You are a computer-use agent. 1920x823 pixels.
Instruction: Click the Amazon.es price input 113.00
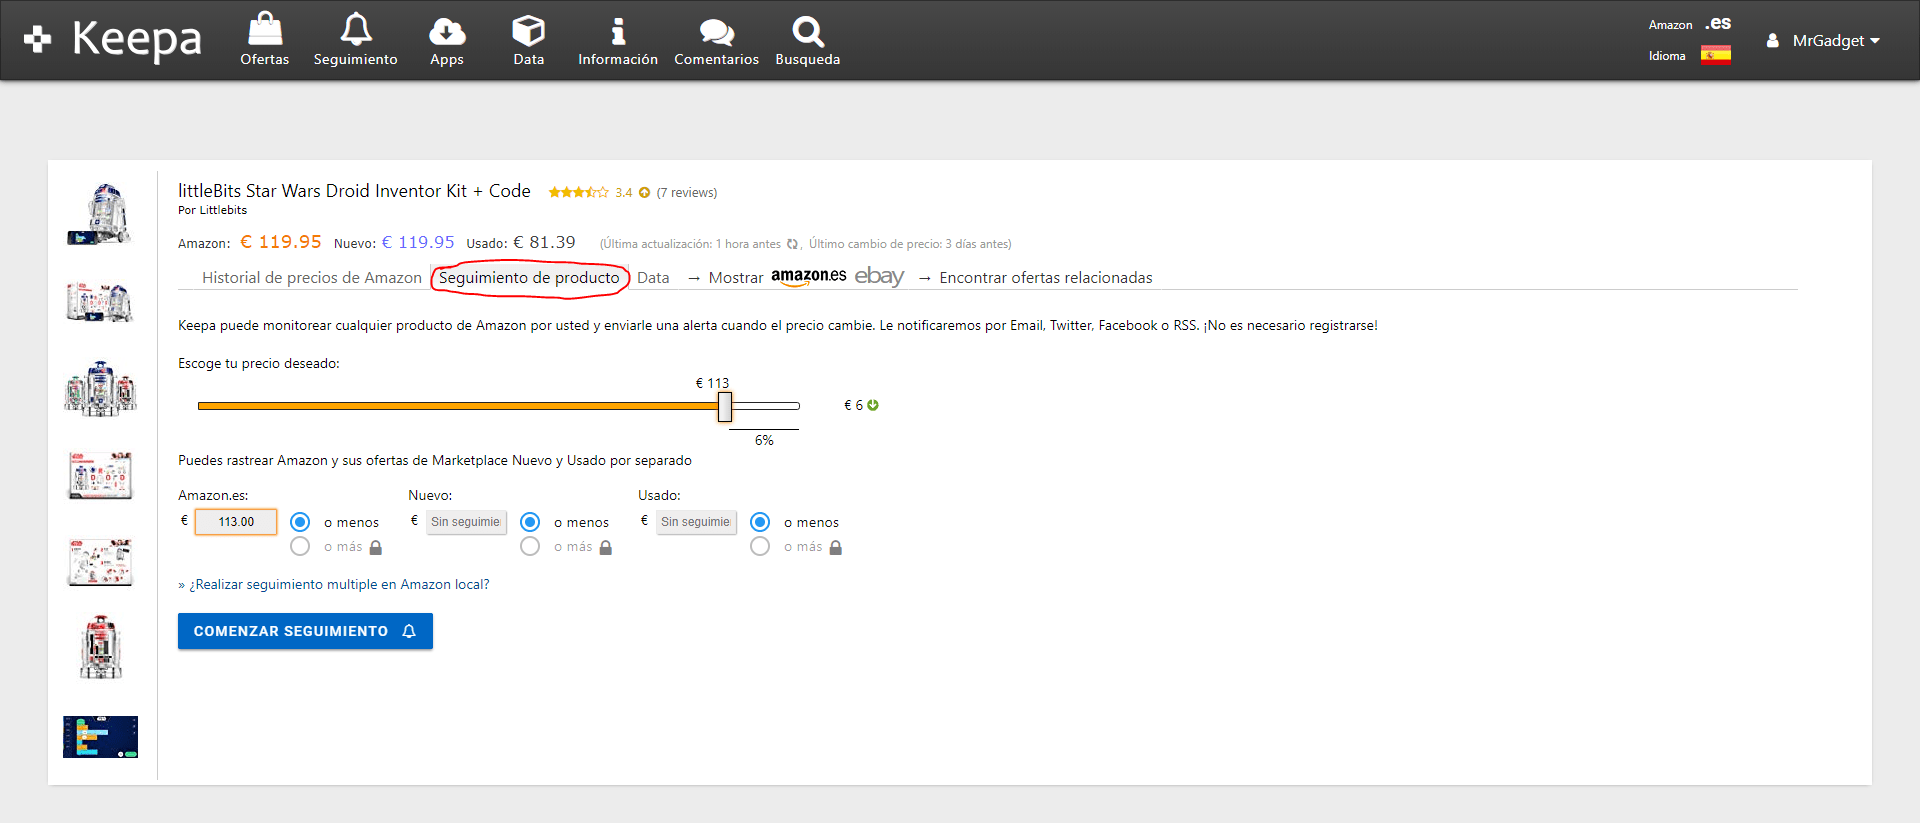pyautogui.click(x=236, y=522)
